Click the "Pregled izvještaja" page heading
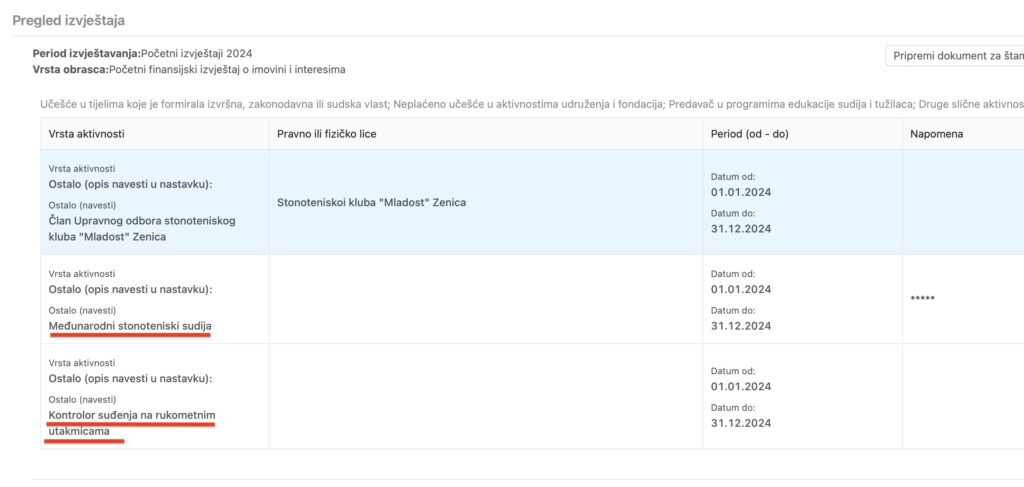This screenshot has width=1024, height=487. click(68, 20)
